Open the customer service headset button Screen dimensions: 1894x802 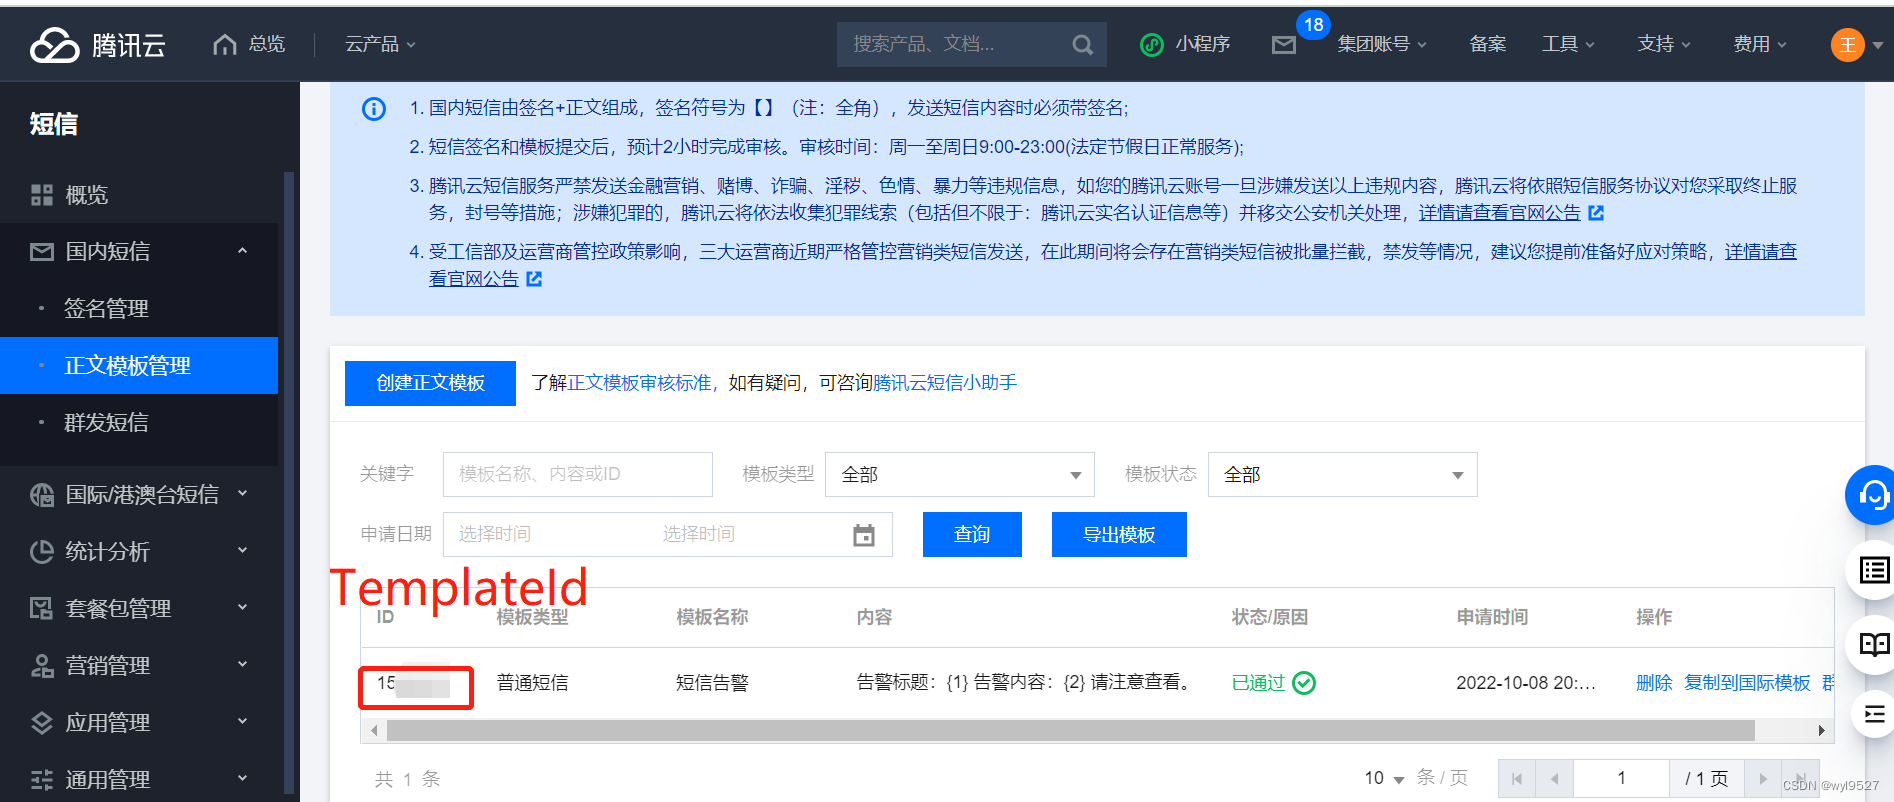[1871, 494]
